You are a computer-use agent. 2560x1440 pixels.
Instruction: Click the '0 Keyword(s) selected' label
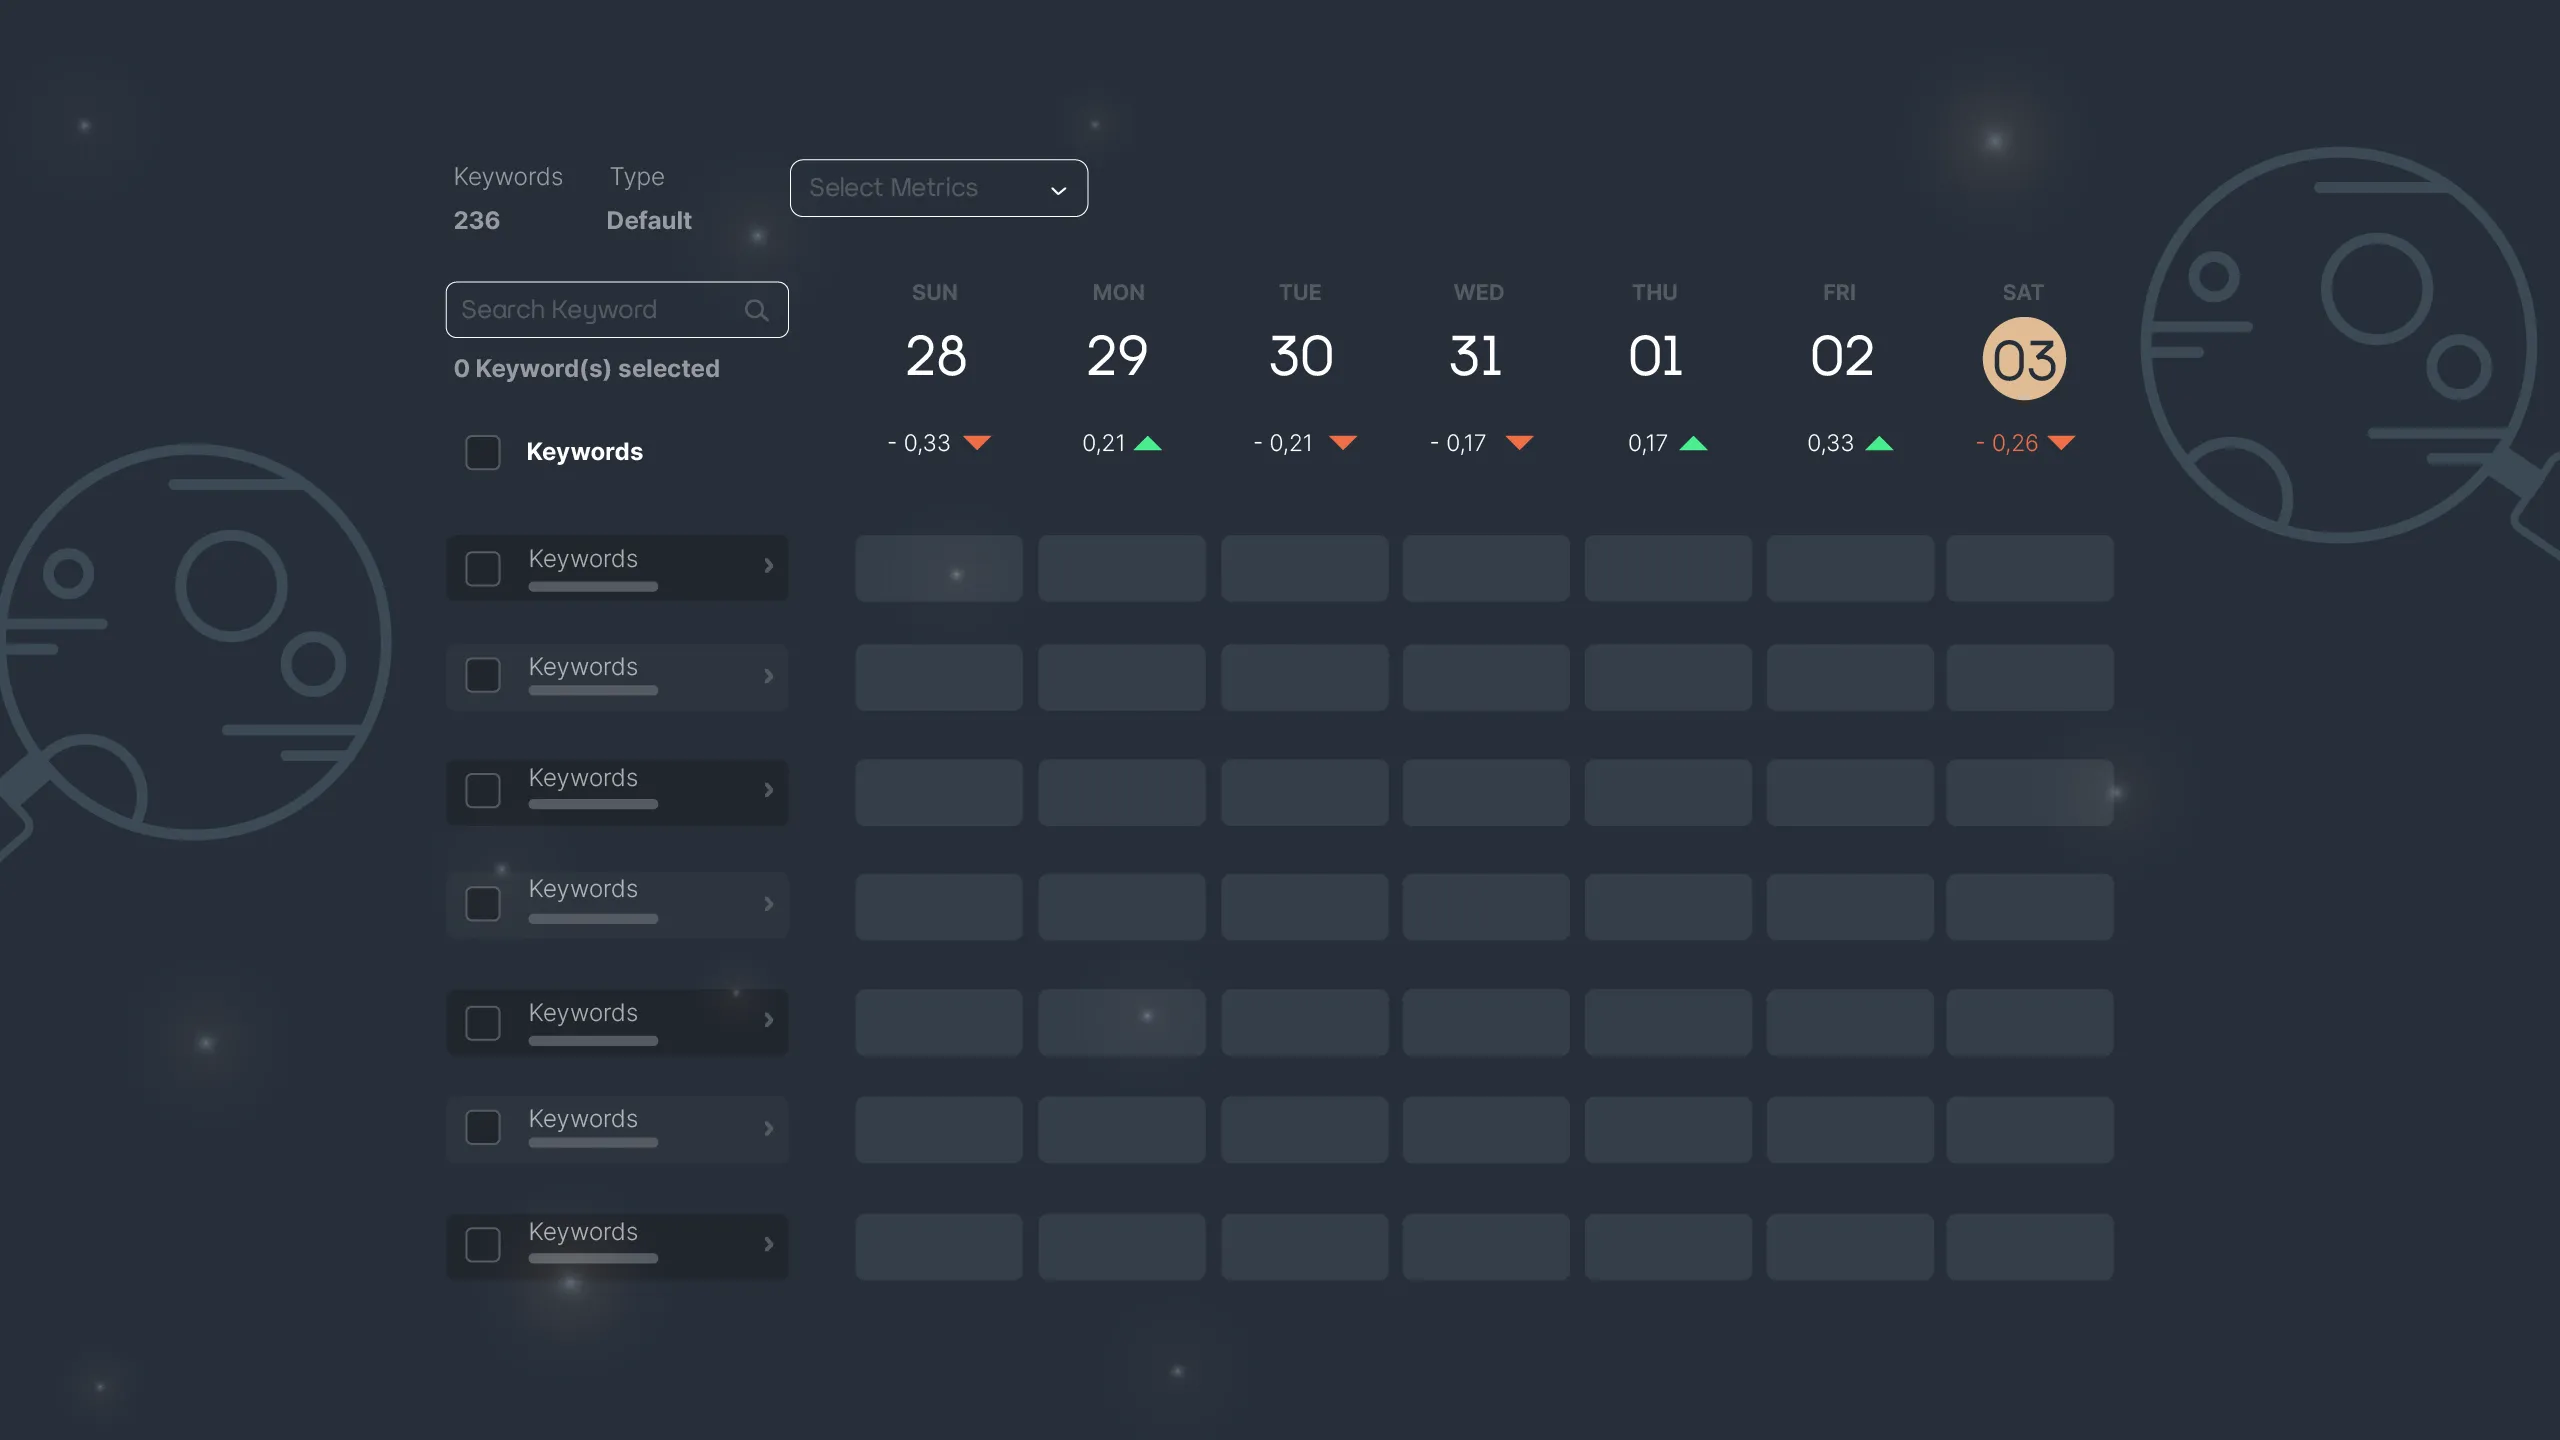coord(587,369)
